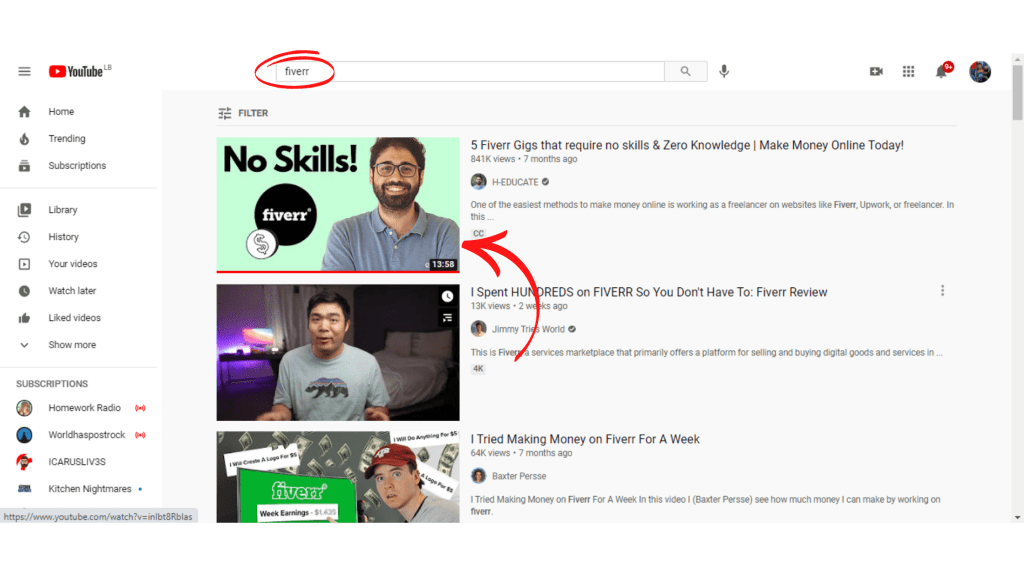This screenshot has width=1024, height=576.
Task: Play the Jimmy Tries World video thumbnail
Action: 338,352
